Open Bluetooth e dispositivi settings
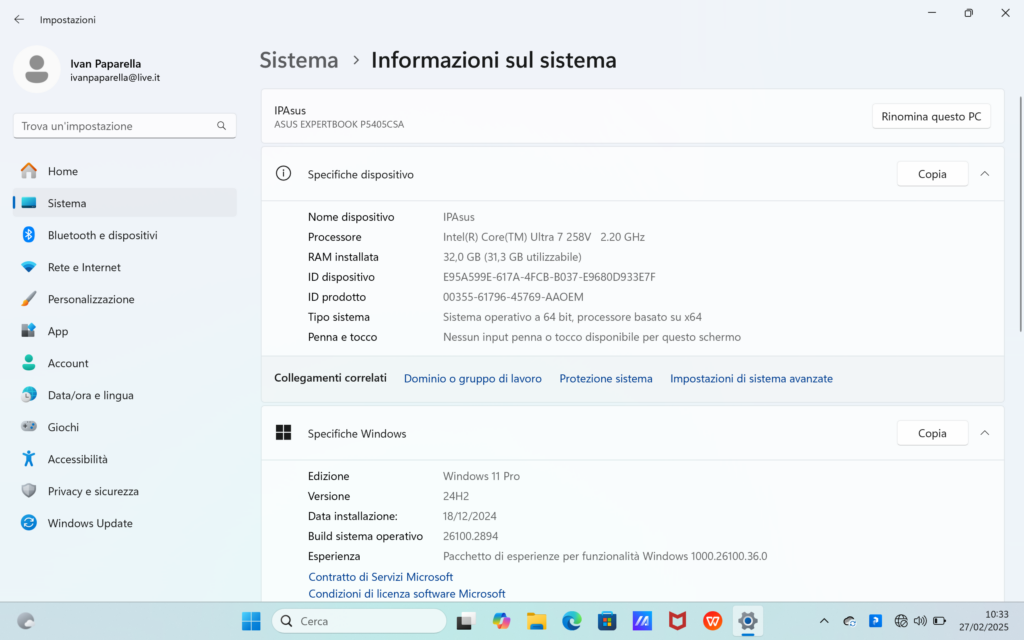This screenshot has height=640, width=1024. [102, 235]
